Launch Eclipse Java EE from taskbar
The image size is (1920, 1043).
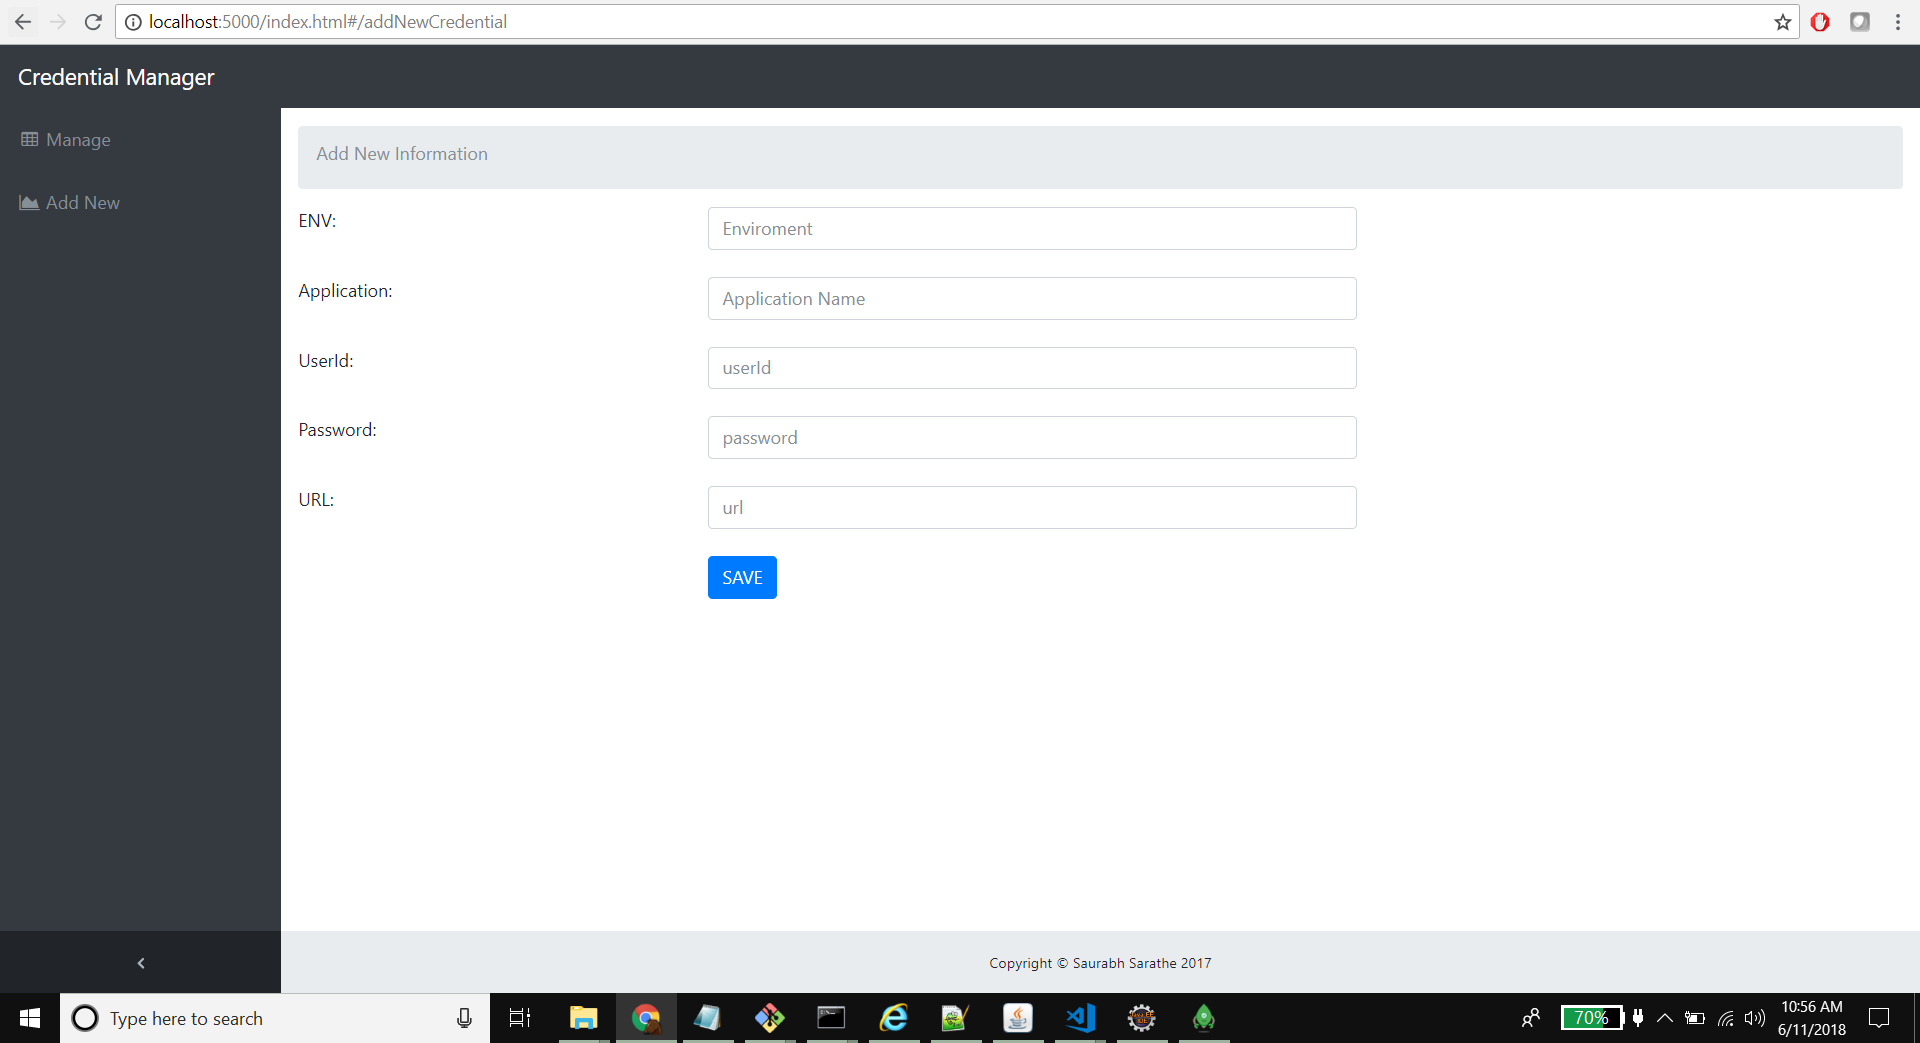1141,1017
